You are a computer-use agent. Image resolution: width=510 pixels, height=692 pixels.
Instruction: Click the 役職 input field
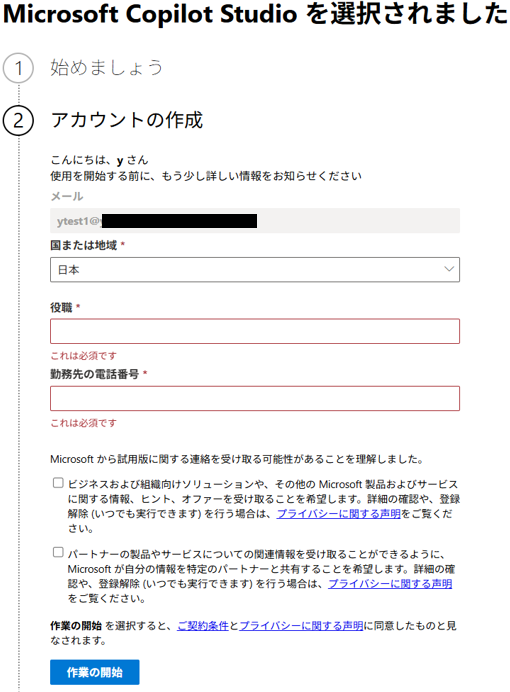(255, 331)
